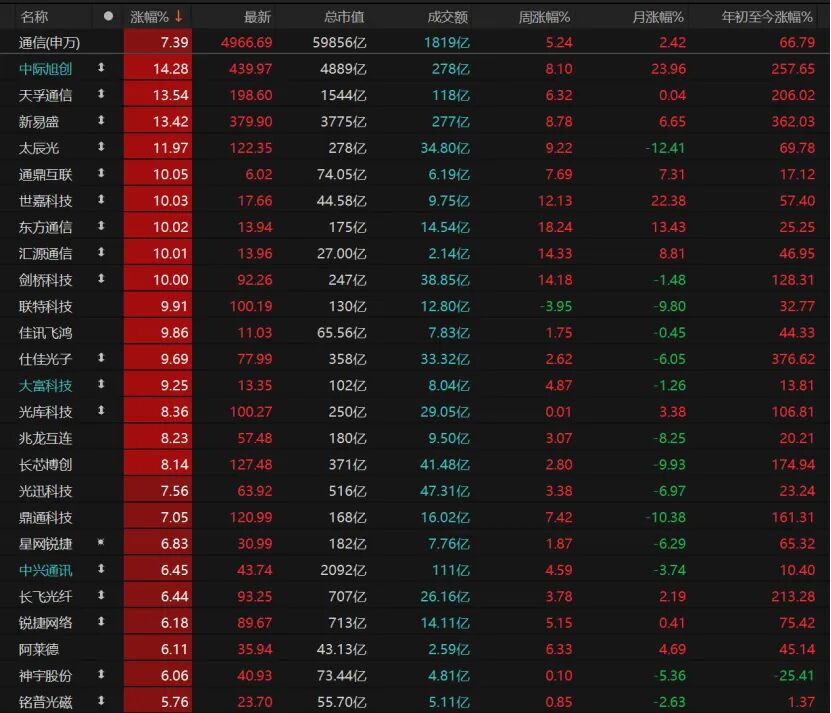Click the marker icon beside 中际旭创
Viewport: 831px width, 713px height.
coord(100,68)
